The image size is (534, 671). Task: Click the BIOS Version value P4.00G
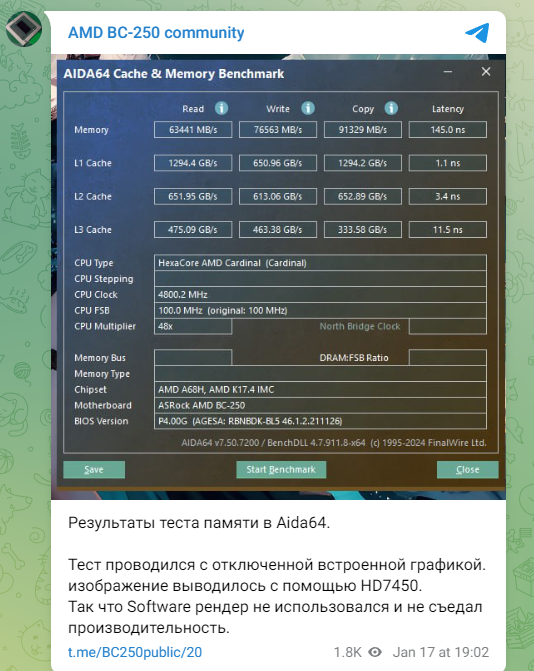320,421
